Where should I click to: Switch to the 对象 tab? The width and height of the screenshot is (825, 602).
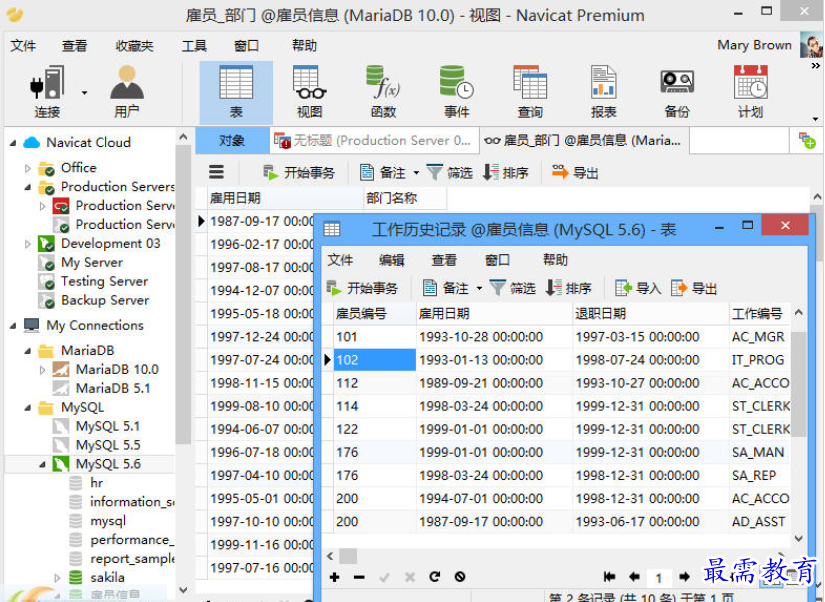[x=232, y=141]
